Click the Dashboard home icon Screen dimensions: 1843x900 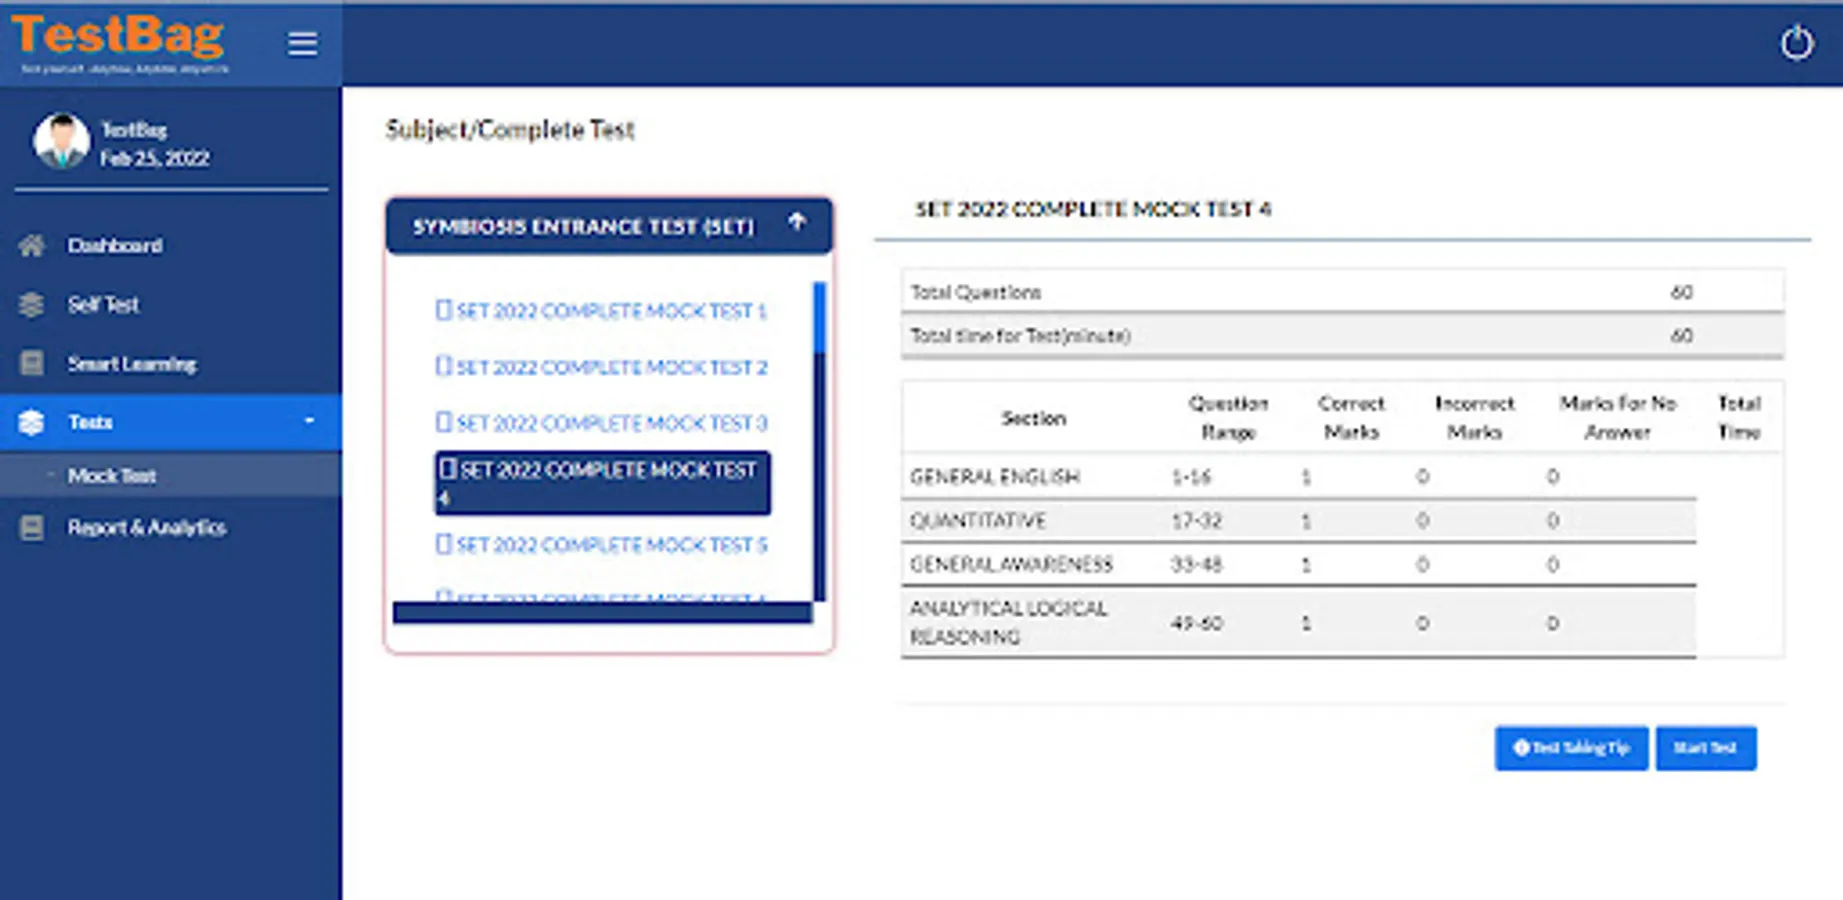pyautogui.click(x=32, y=246)
